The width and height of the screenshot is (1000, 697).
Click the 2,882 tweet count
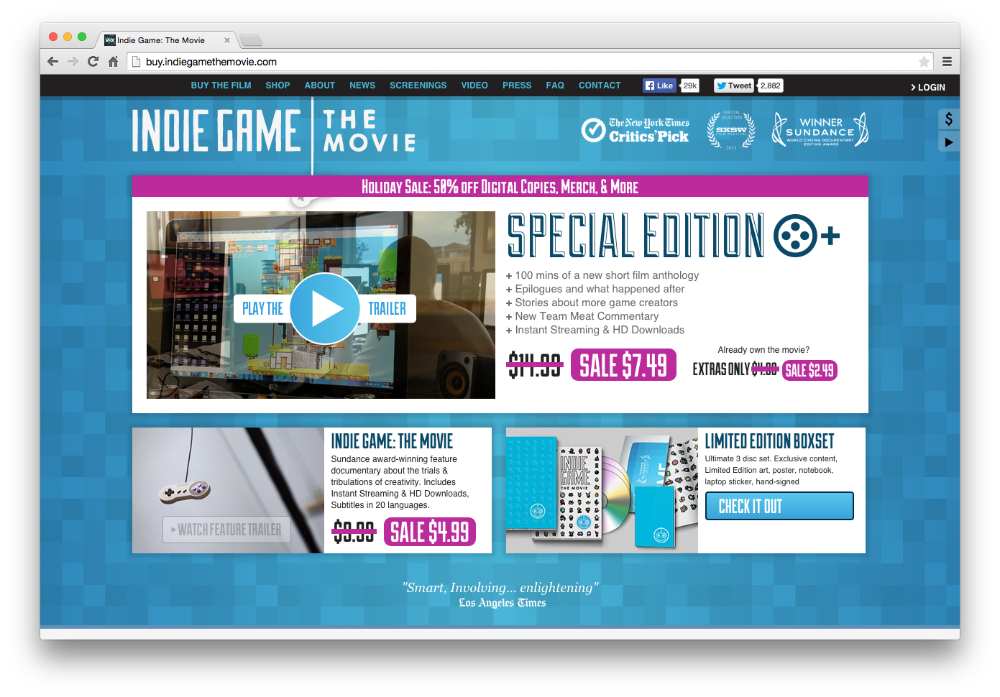(770, 85)
